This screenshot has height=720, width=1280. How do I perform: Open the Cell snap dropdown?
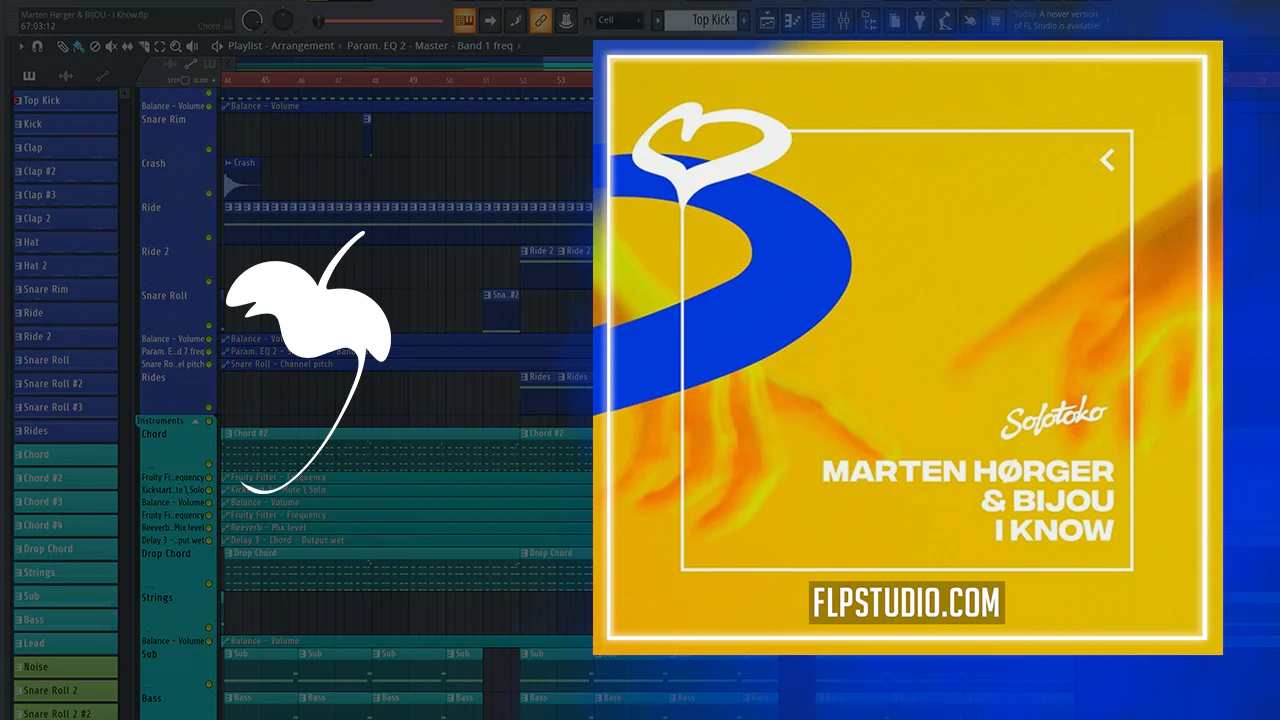(x=620, y=20)
